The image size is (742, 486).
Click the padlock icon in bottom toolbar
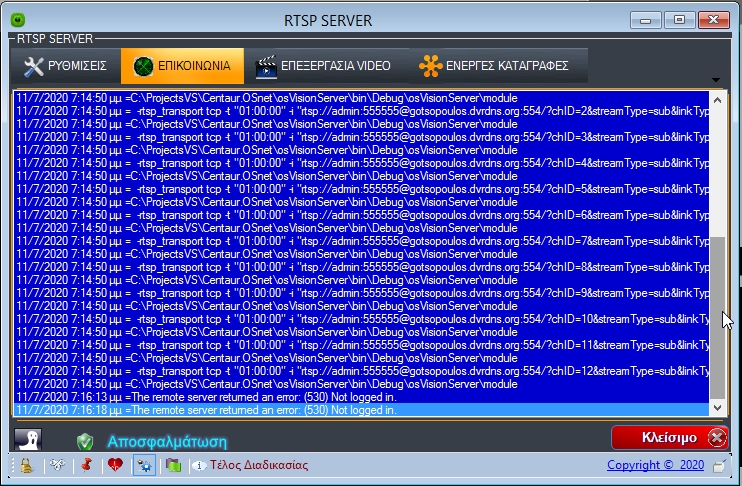click(26, 465)
